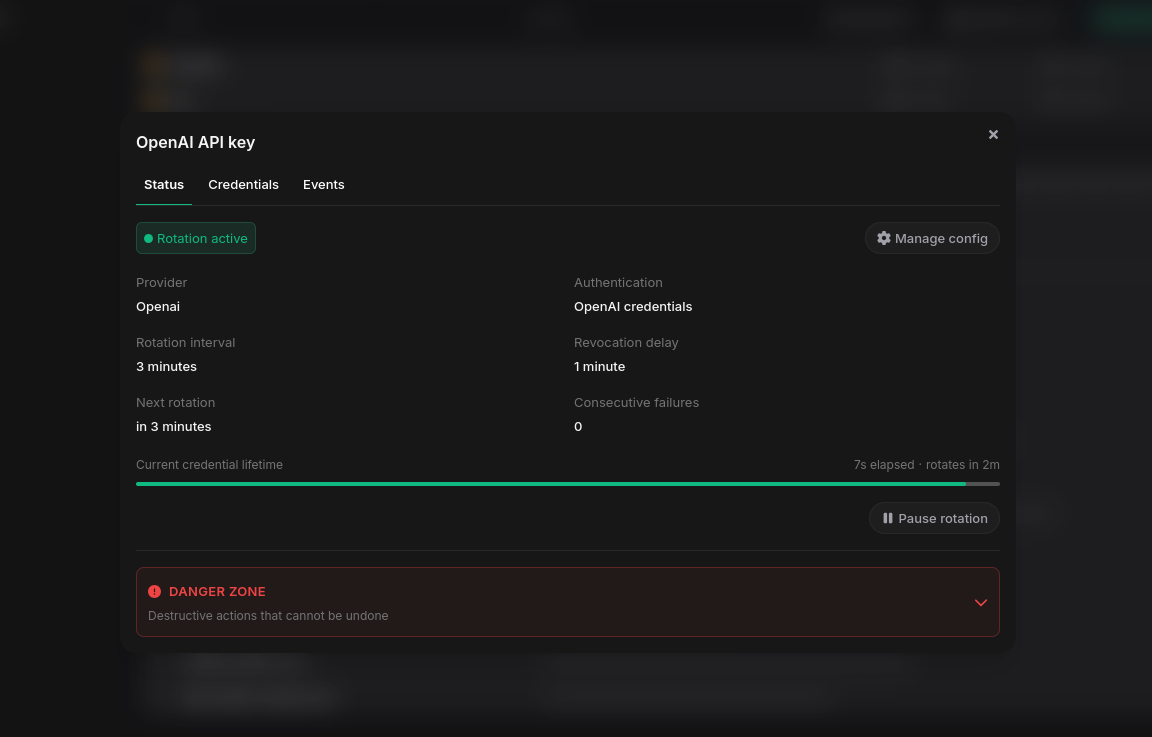
Task: Click 'Destructive actions that cannot be undone' text
Action: click(268, 616)
